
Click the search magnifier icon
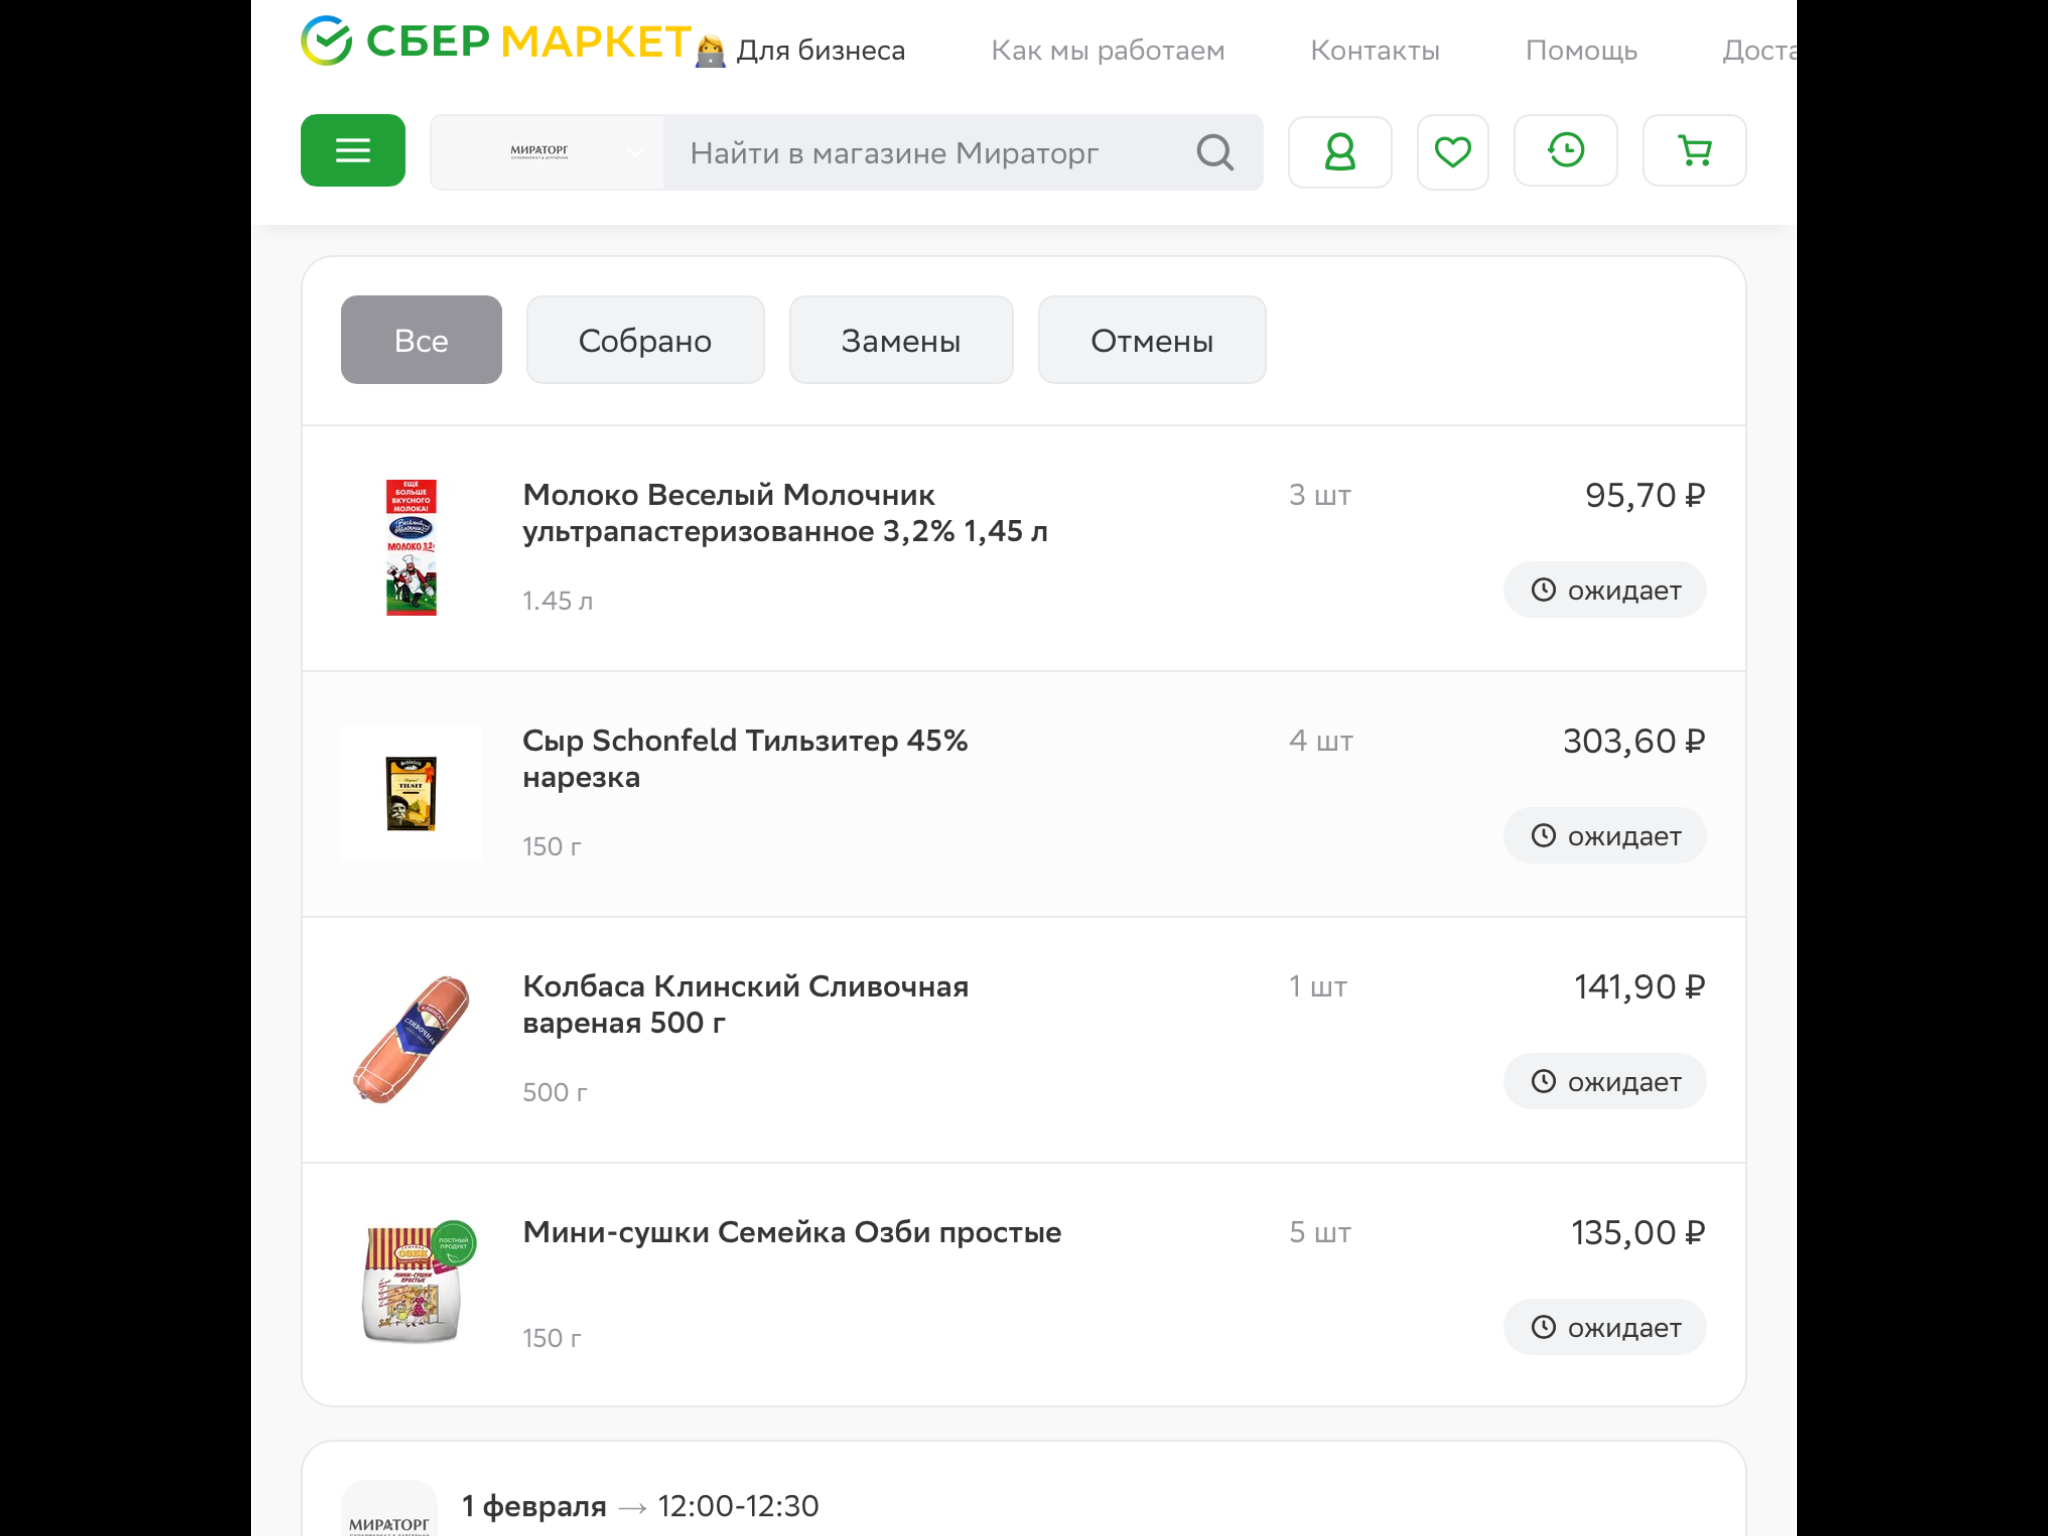pyautogui.click(x=1215, y=153)
